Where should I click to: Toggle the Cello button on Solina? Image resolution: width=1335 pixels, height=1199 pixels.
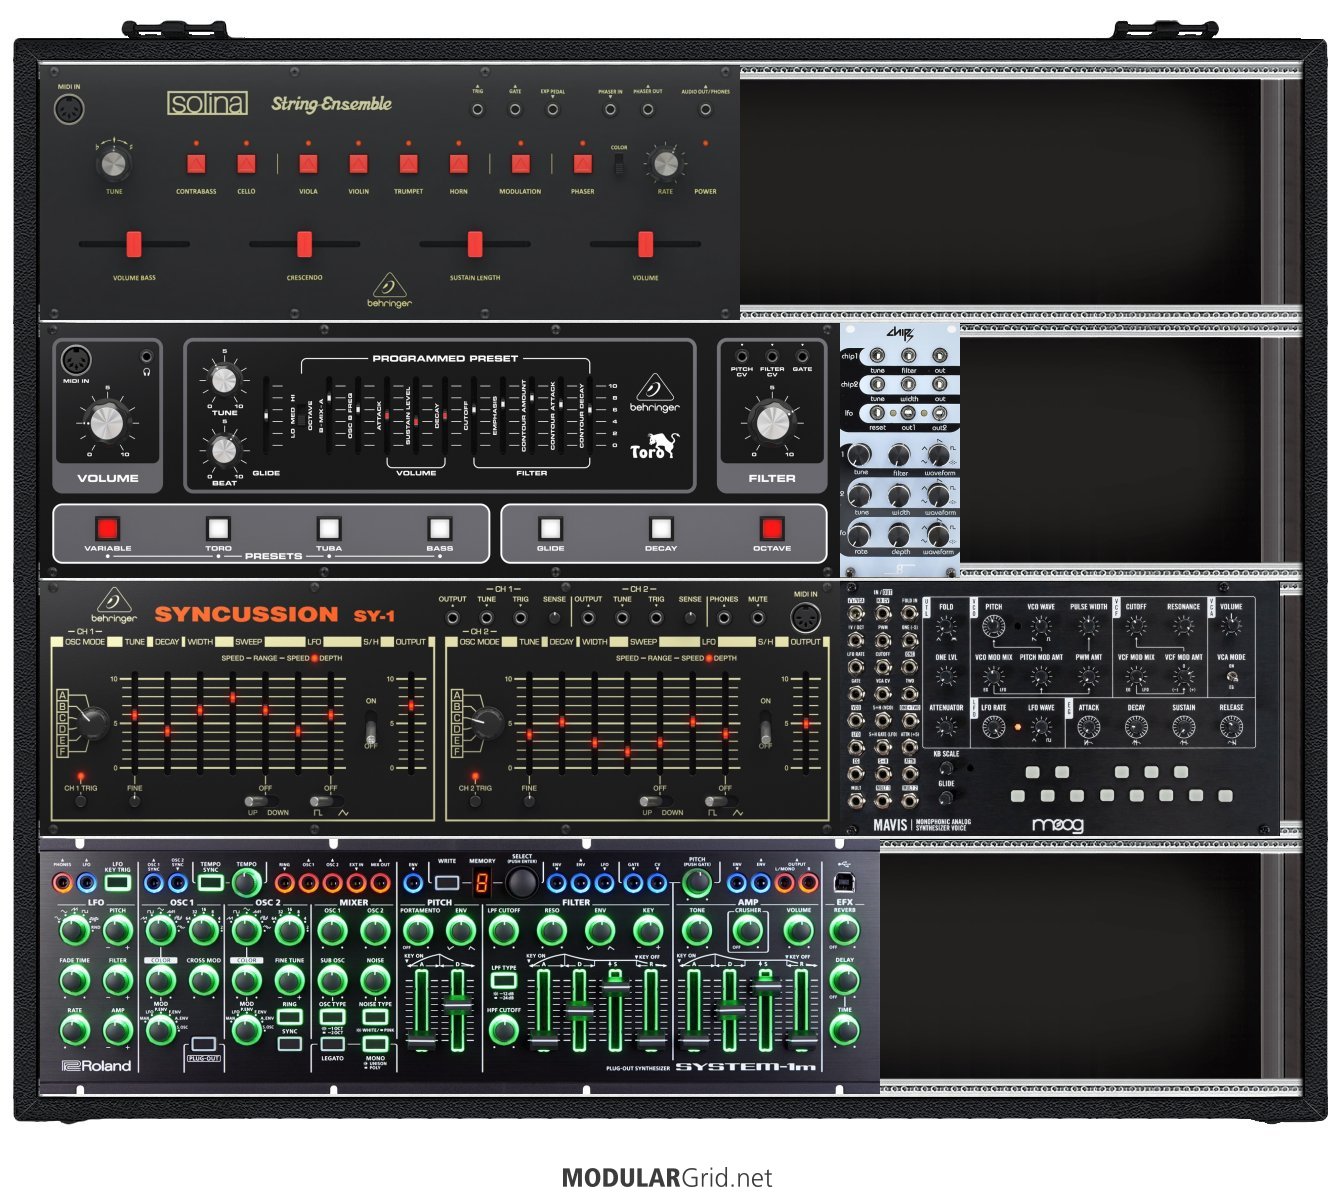247,164
